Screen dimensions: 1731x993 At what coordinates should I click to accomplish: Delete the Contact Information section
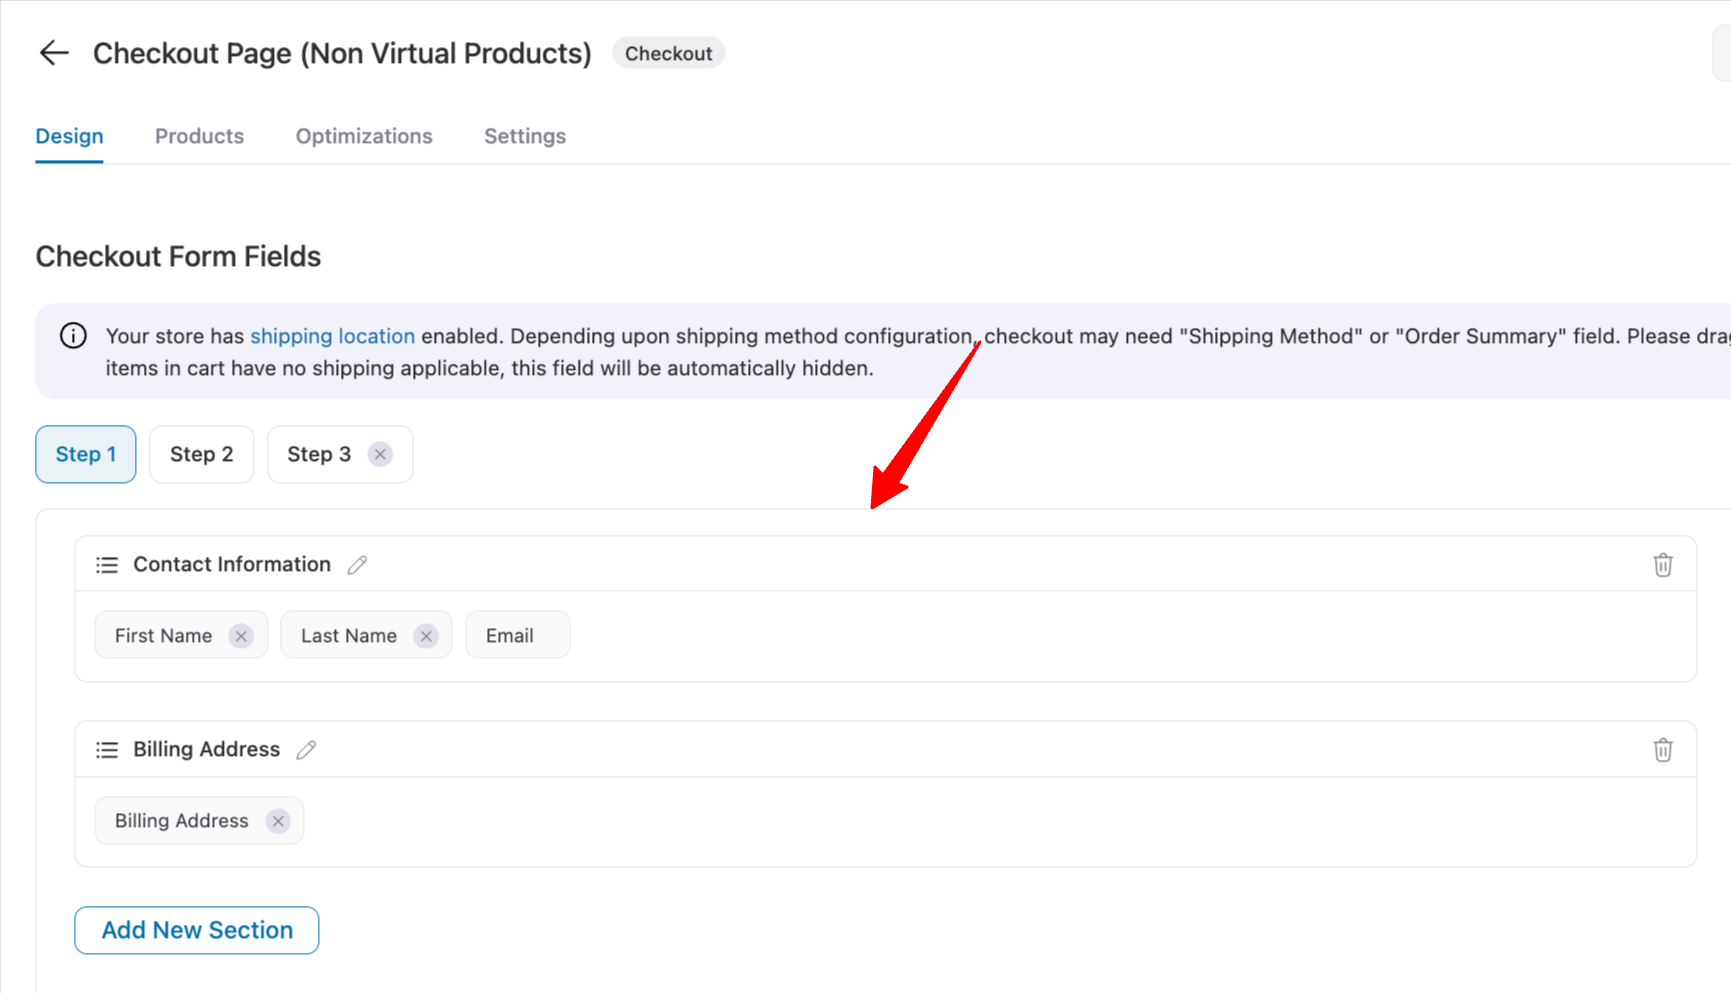(1662, 565)
